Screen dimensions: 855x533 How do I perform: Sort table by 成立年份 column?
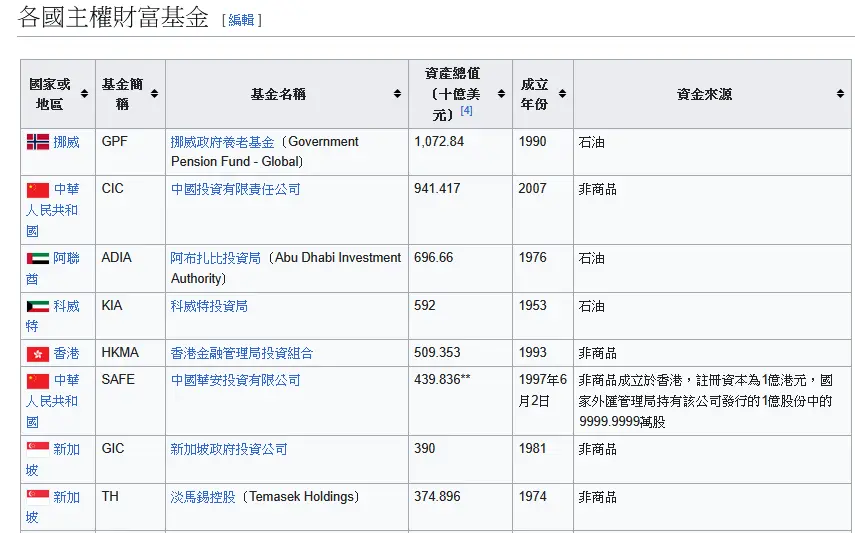(x=562, y=94)
